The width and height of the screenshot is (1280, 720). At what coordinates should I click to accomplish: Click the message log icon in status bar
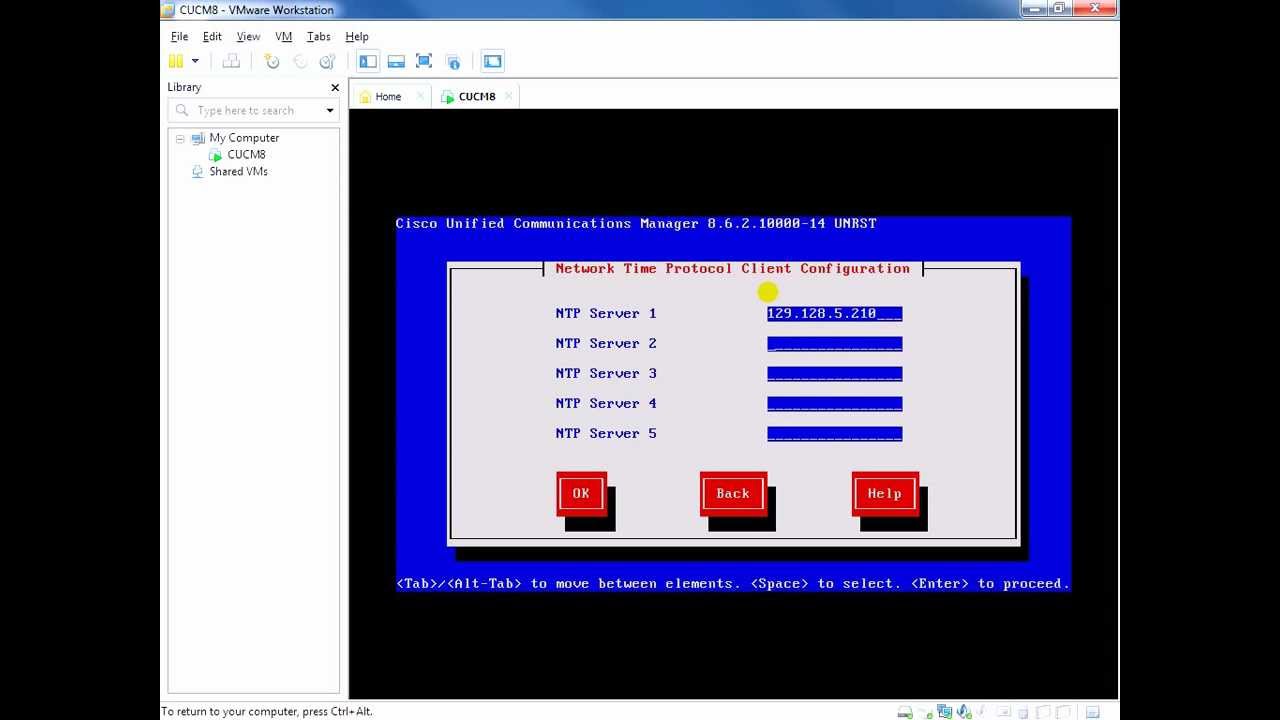[1093, 712]
